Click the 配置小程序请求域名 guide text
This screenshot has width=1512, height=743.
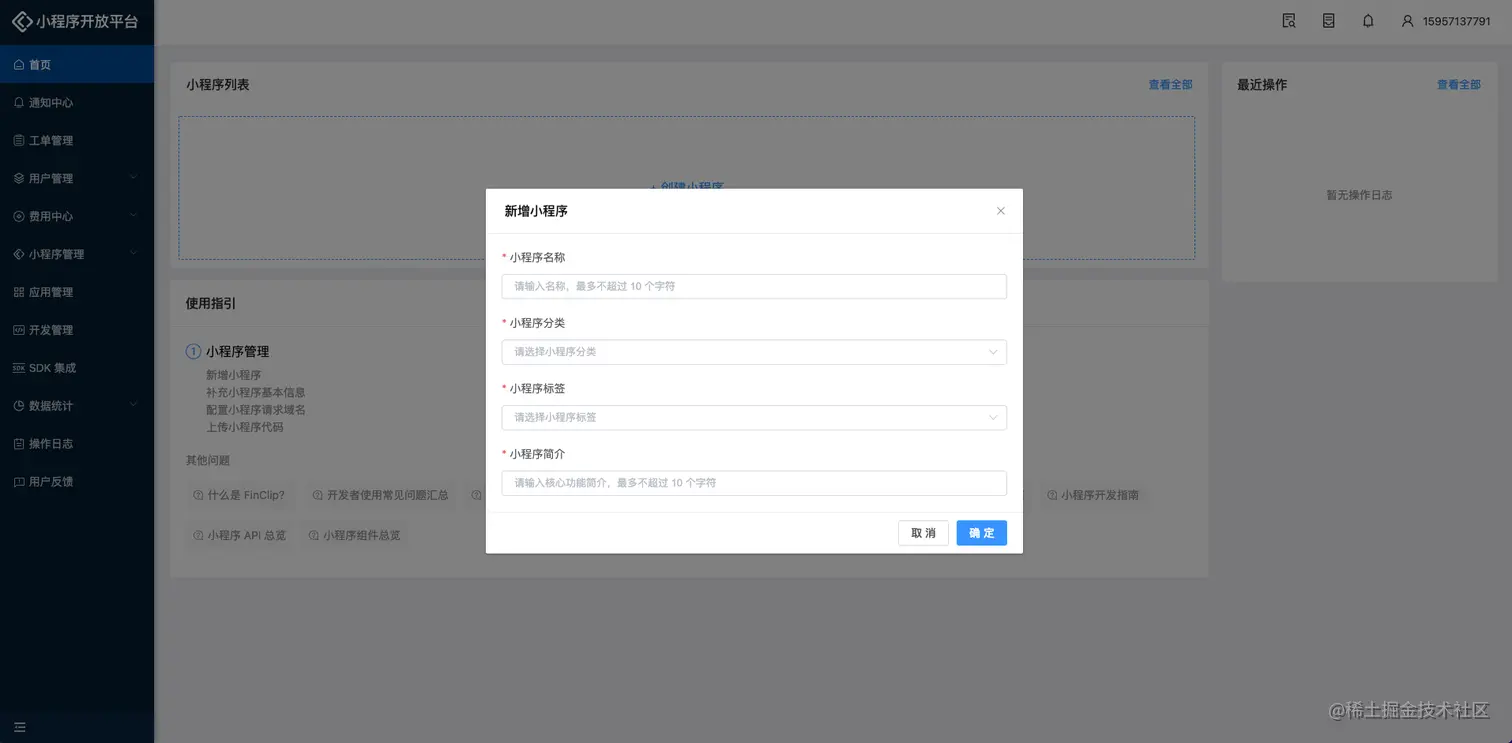(255, 410)
